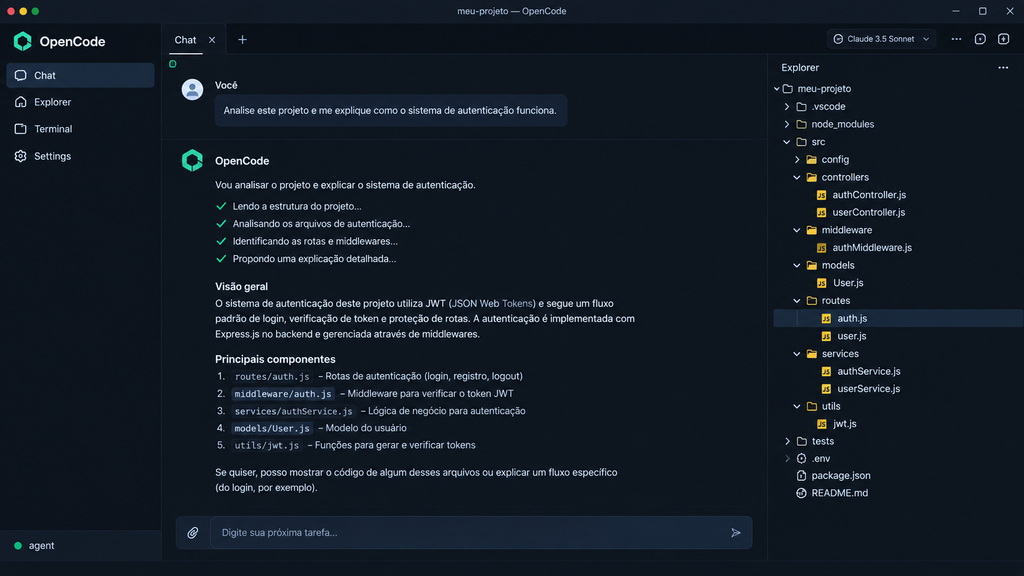Click the middleware/auth.js code reference
Screen dimensions: 1024x576
tap(283, 394)
